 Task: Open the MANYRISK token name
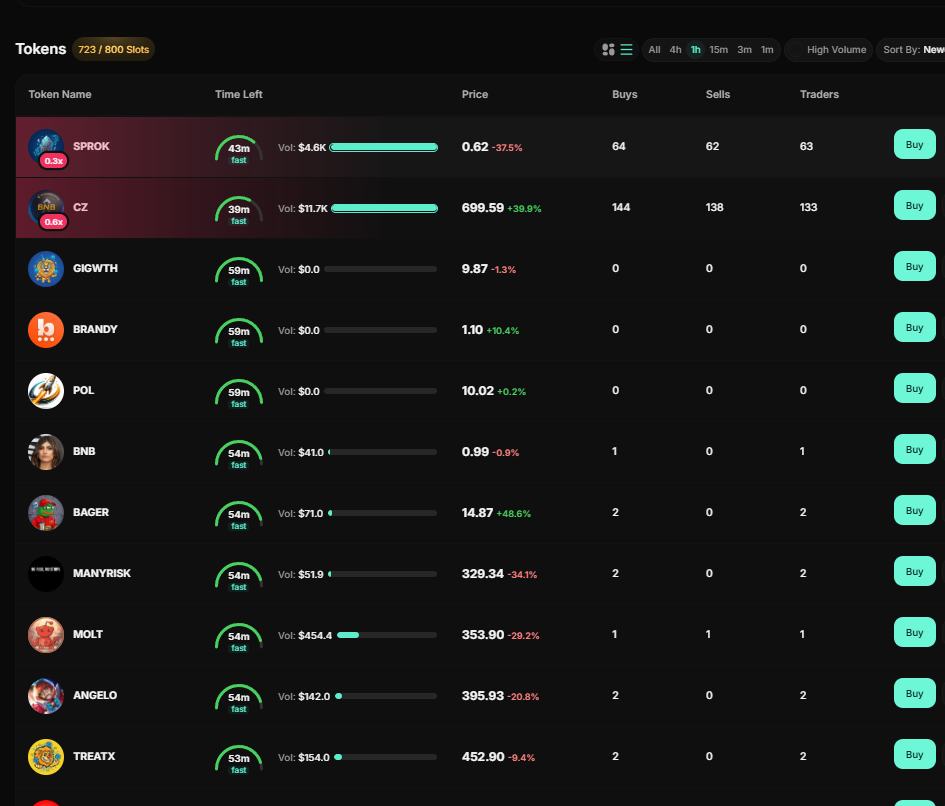102,573
